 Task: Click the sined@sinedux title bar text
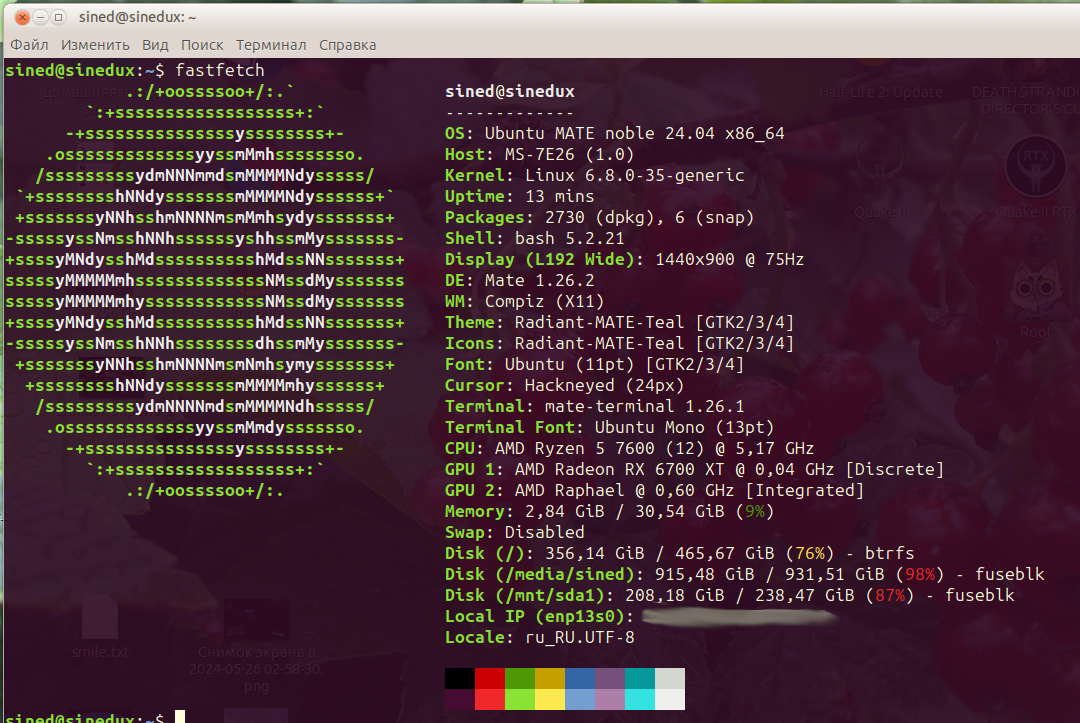137,17
